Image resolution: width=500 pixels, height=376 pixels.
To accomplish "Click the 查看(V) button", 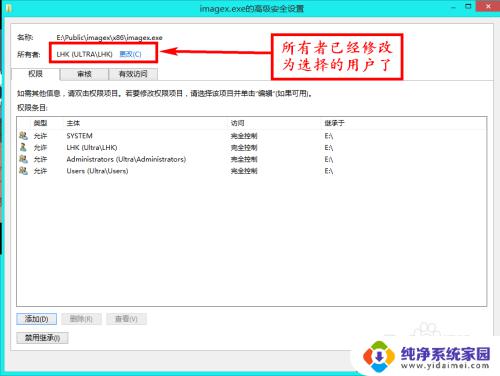I will click(126, 319).
